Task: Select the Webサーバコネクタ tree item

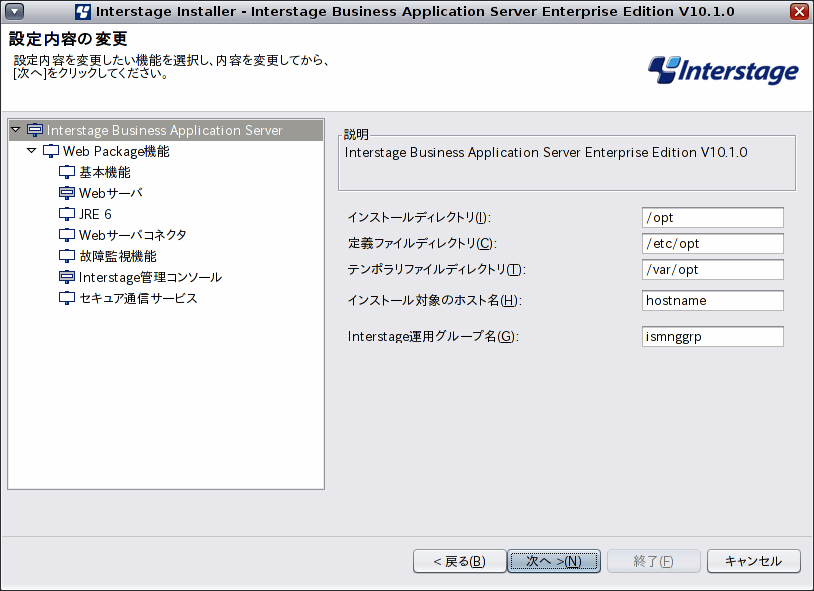Action: (132, 235)
